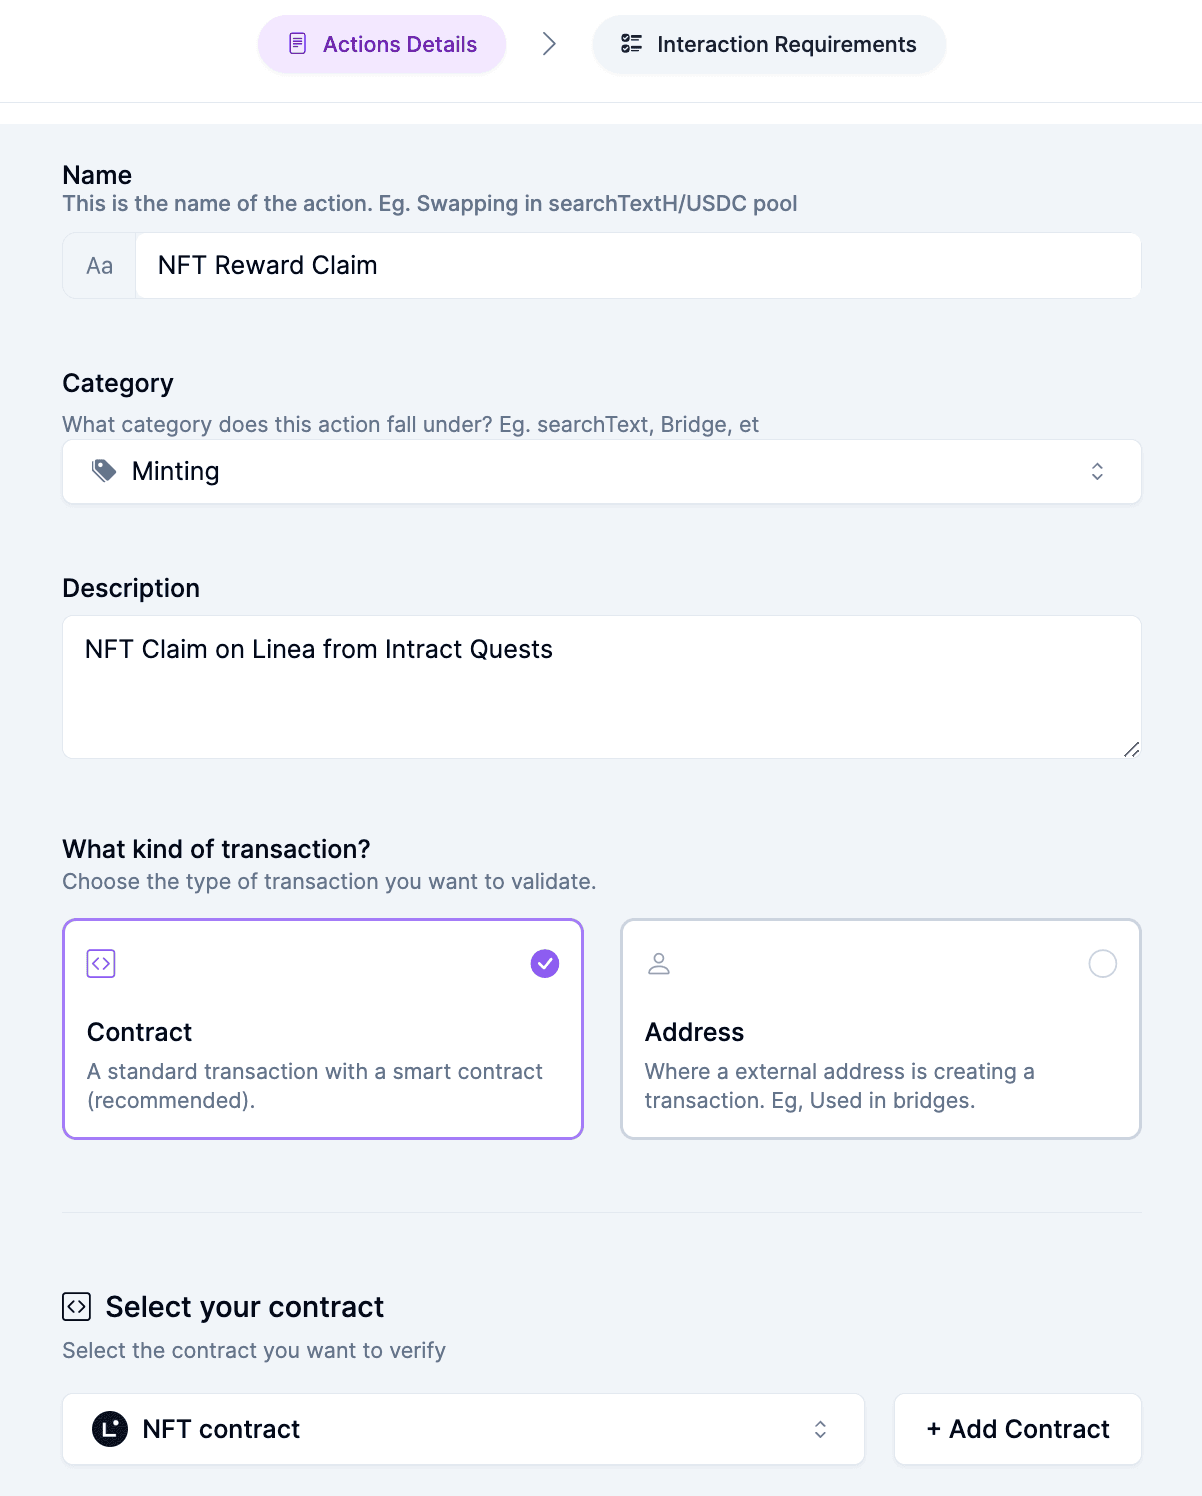Click the person icon in Address card
This screenshot has width=1202, height=1496.
tap(659, 964)
